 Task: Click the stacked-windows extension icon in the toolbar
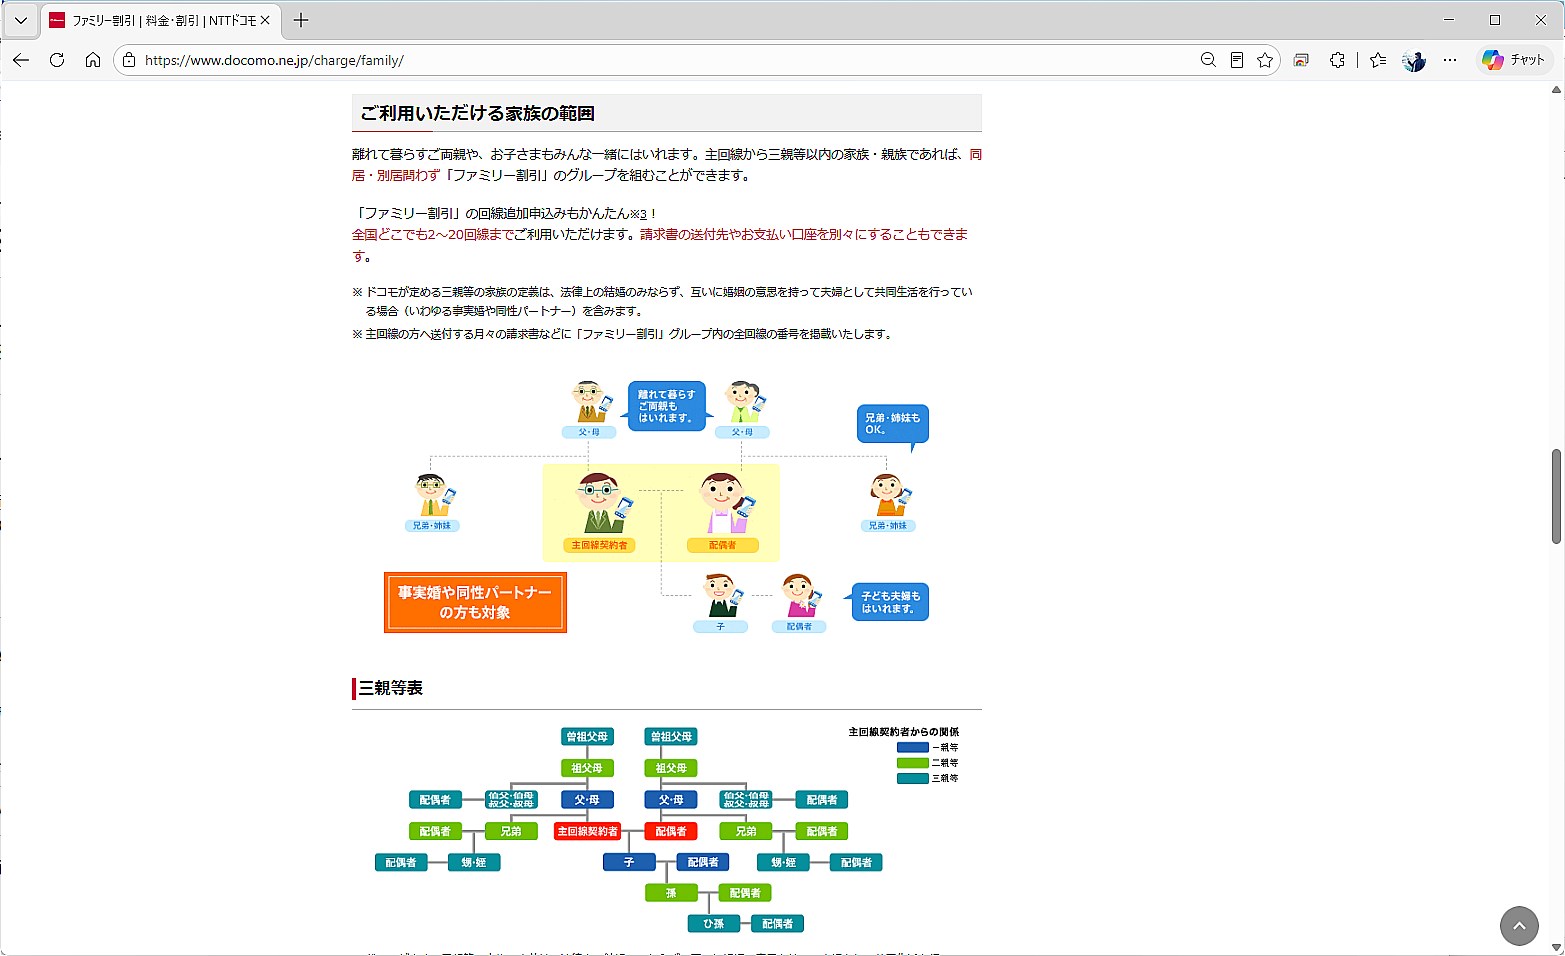pyautogui.click(x=1301, y=60)
